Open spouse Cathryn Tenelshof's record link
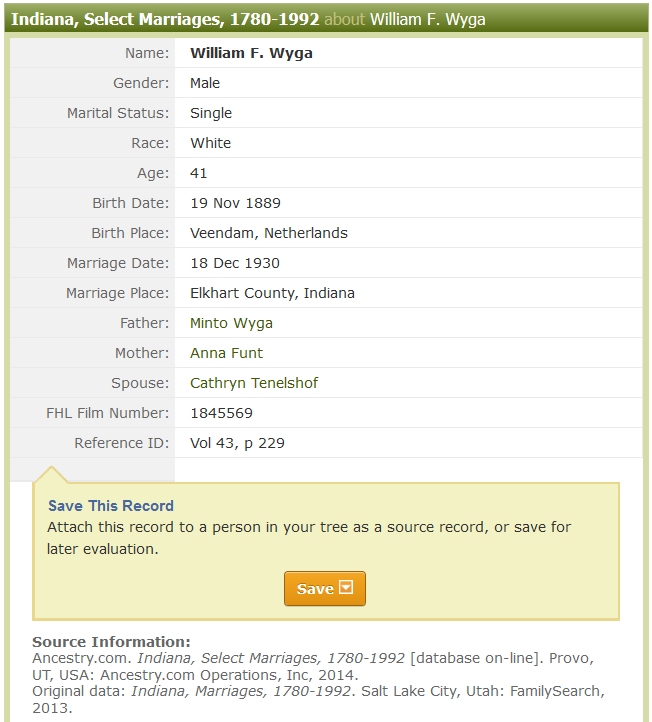This screenshot has height=722, width=652. 254,383
